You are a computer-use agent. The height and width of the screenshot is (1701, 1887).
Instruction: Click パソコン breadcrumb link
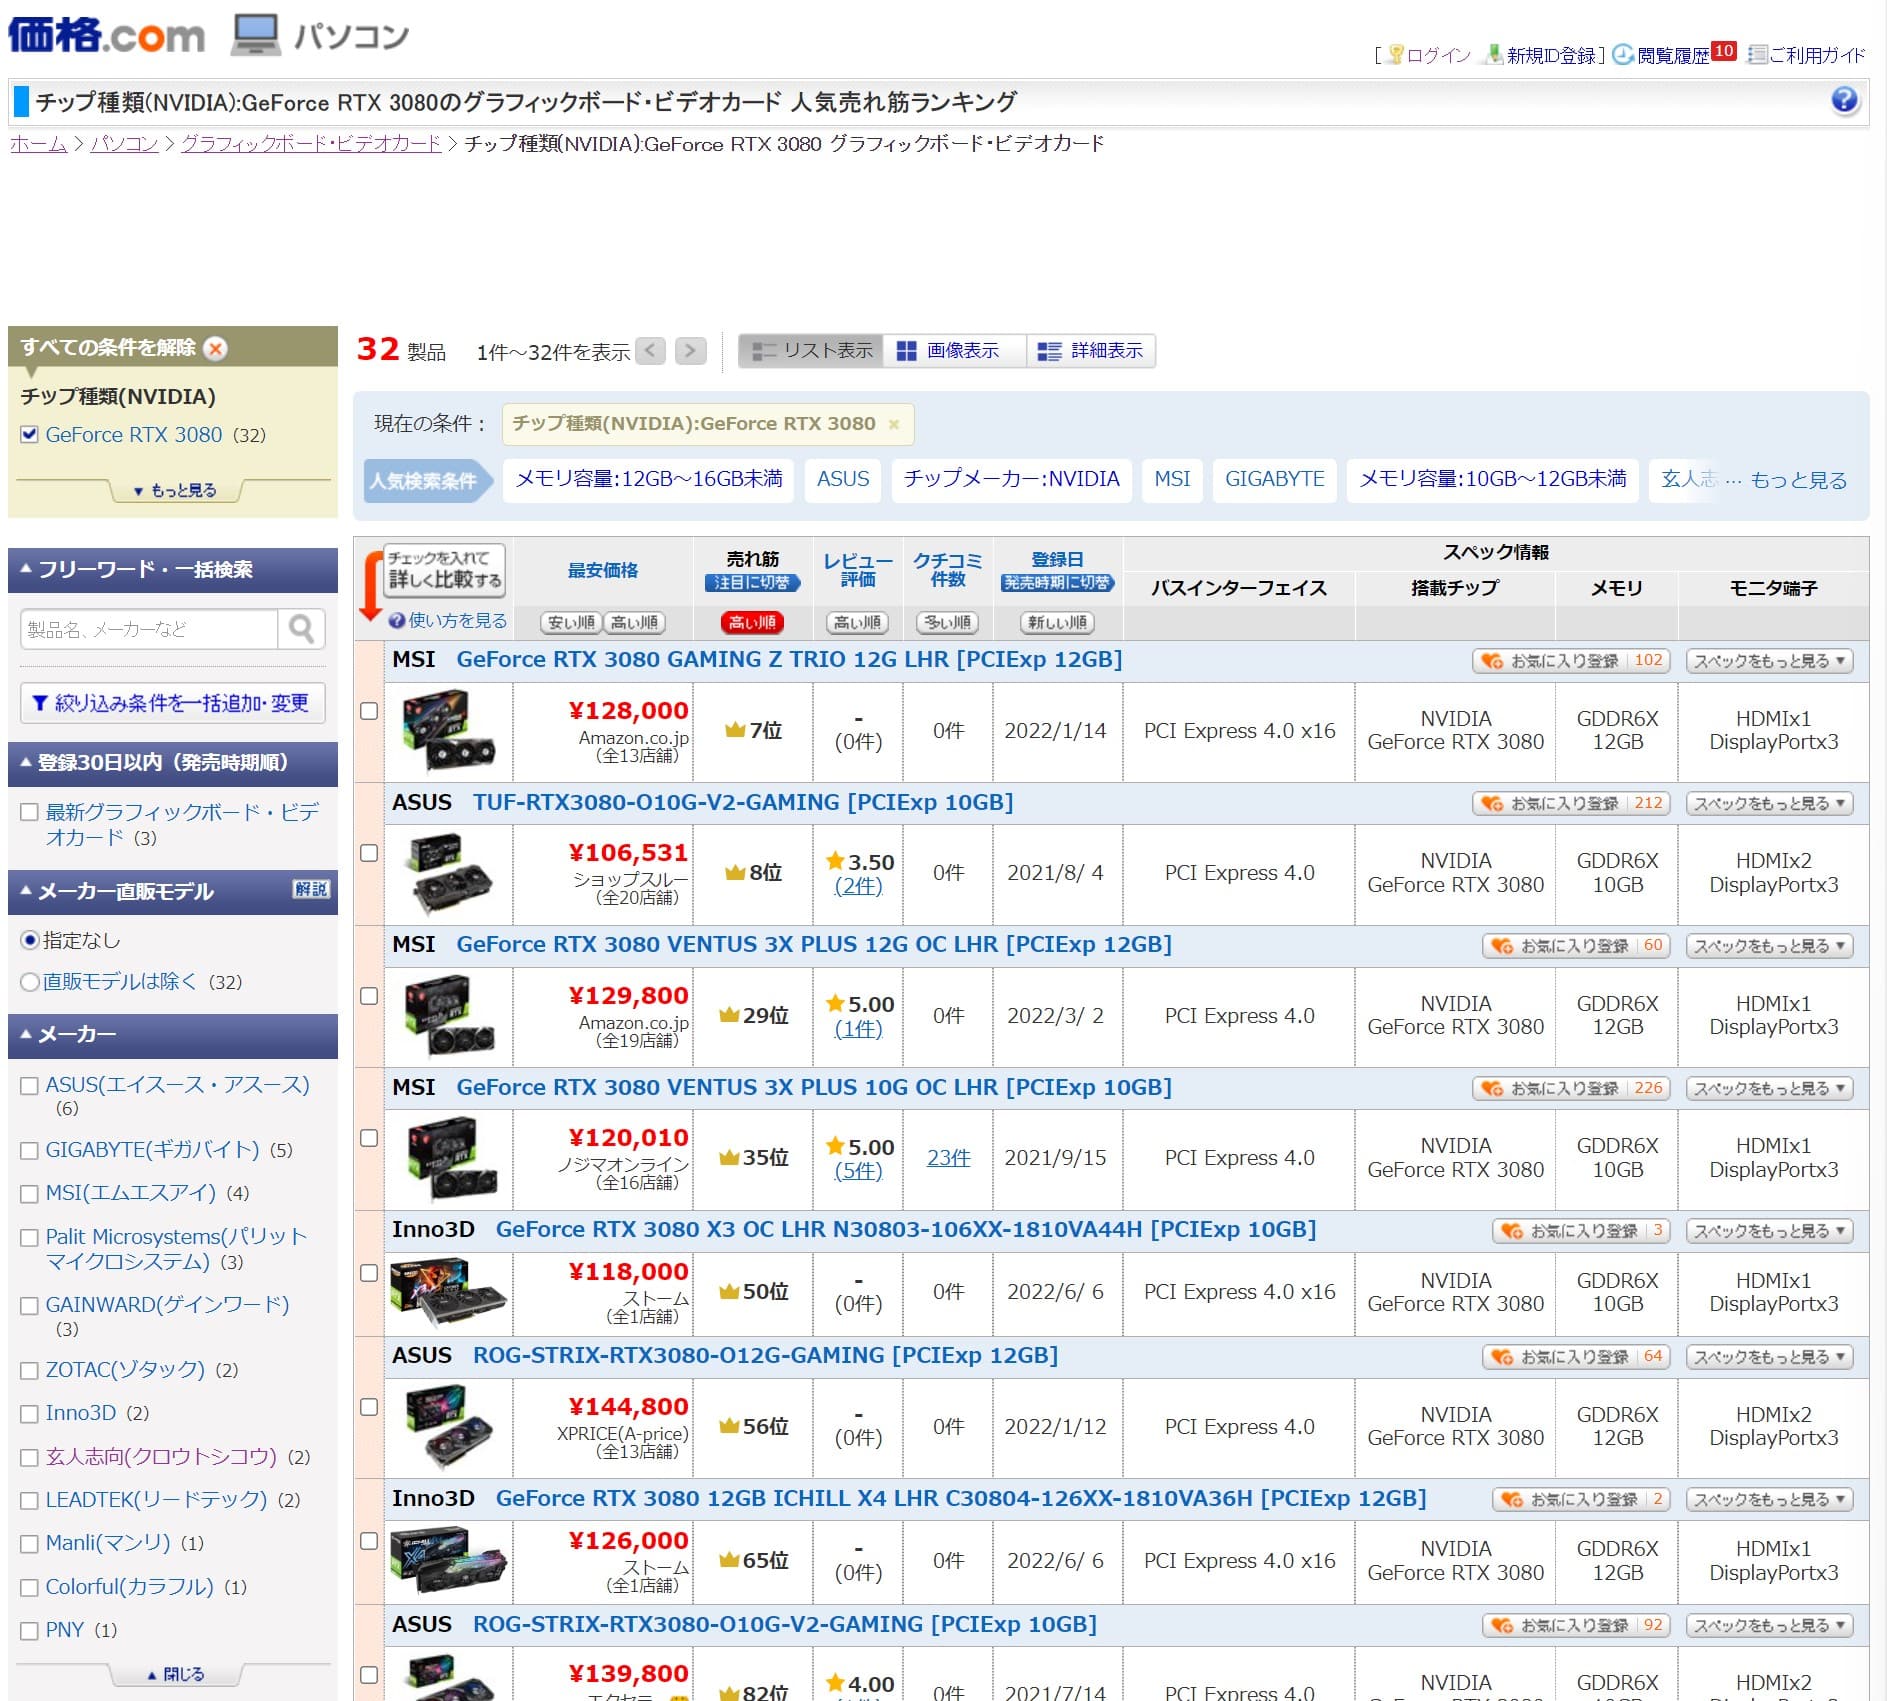tap(124, 144)
